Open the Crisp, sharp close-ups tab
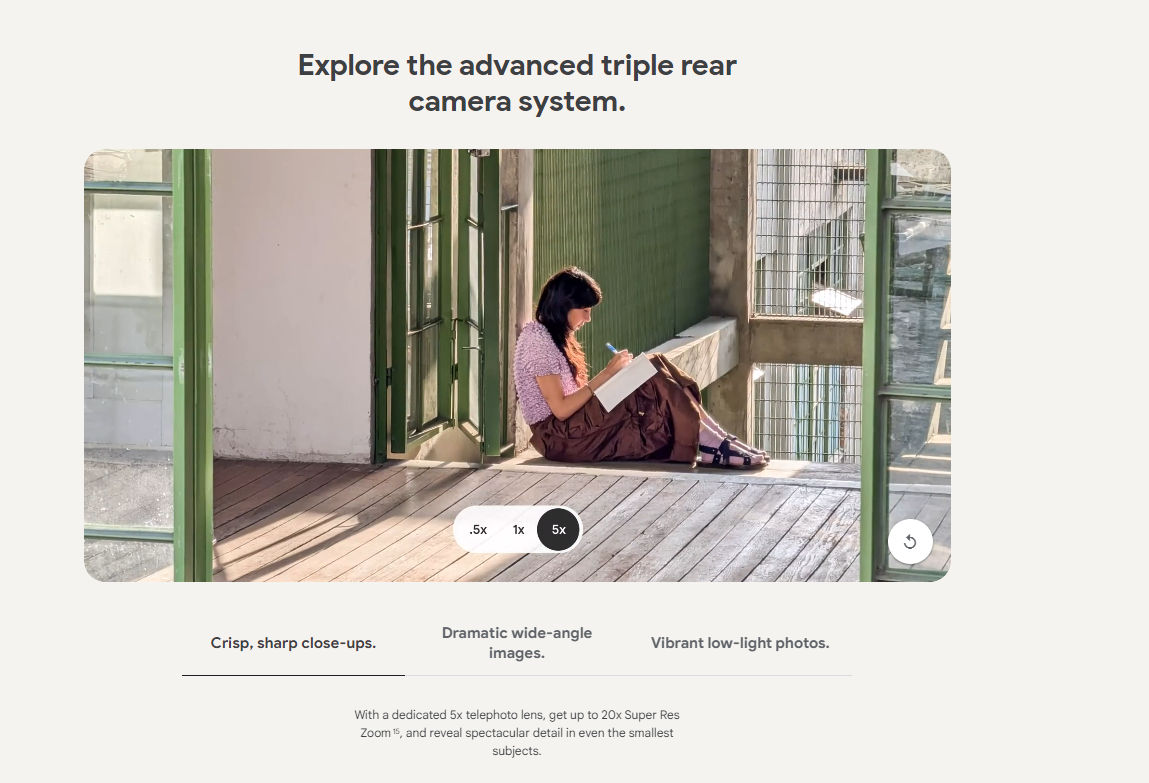Image resolution: width=1149 pixels, height=783 pixels. point(293,643)
